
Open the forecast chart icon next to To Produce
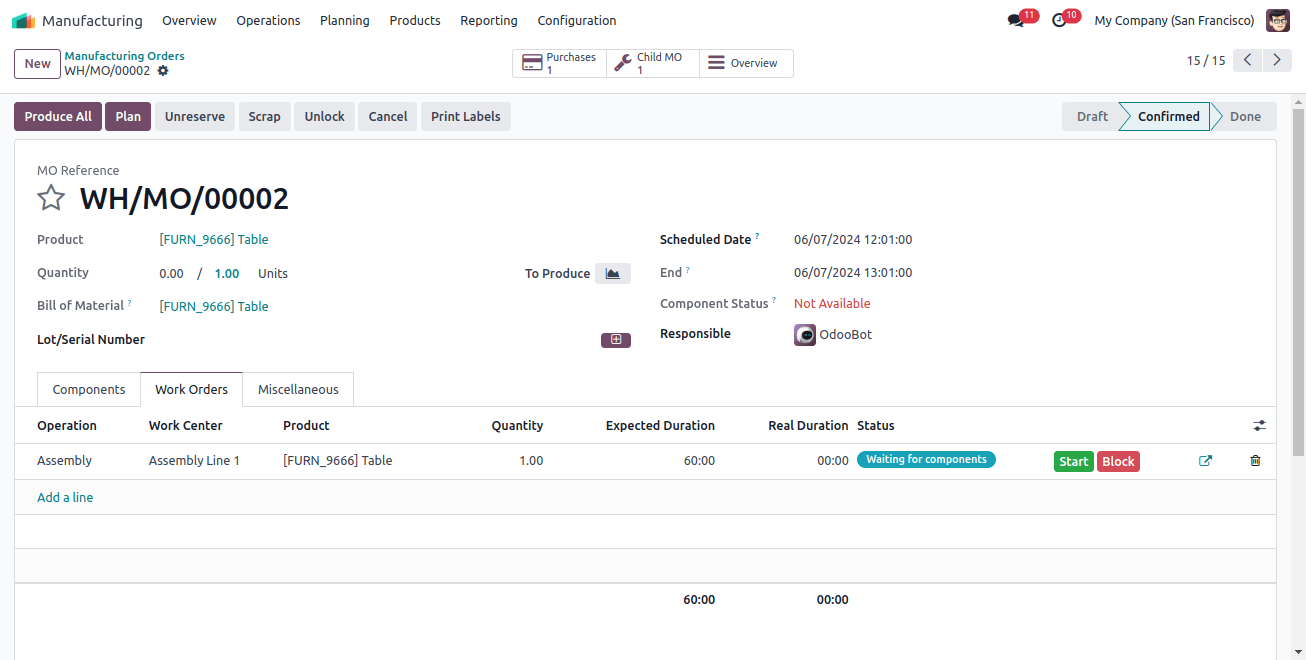613,273
